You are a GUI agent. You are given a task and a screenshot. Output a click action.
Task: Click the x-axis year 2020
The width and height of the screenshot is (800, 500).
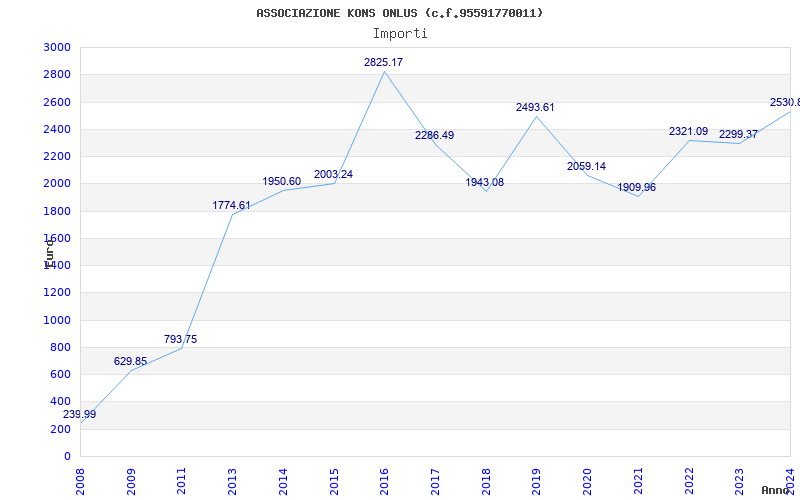click(x=588, y=482)
